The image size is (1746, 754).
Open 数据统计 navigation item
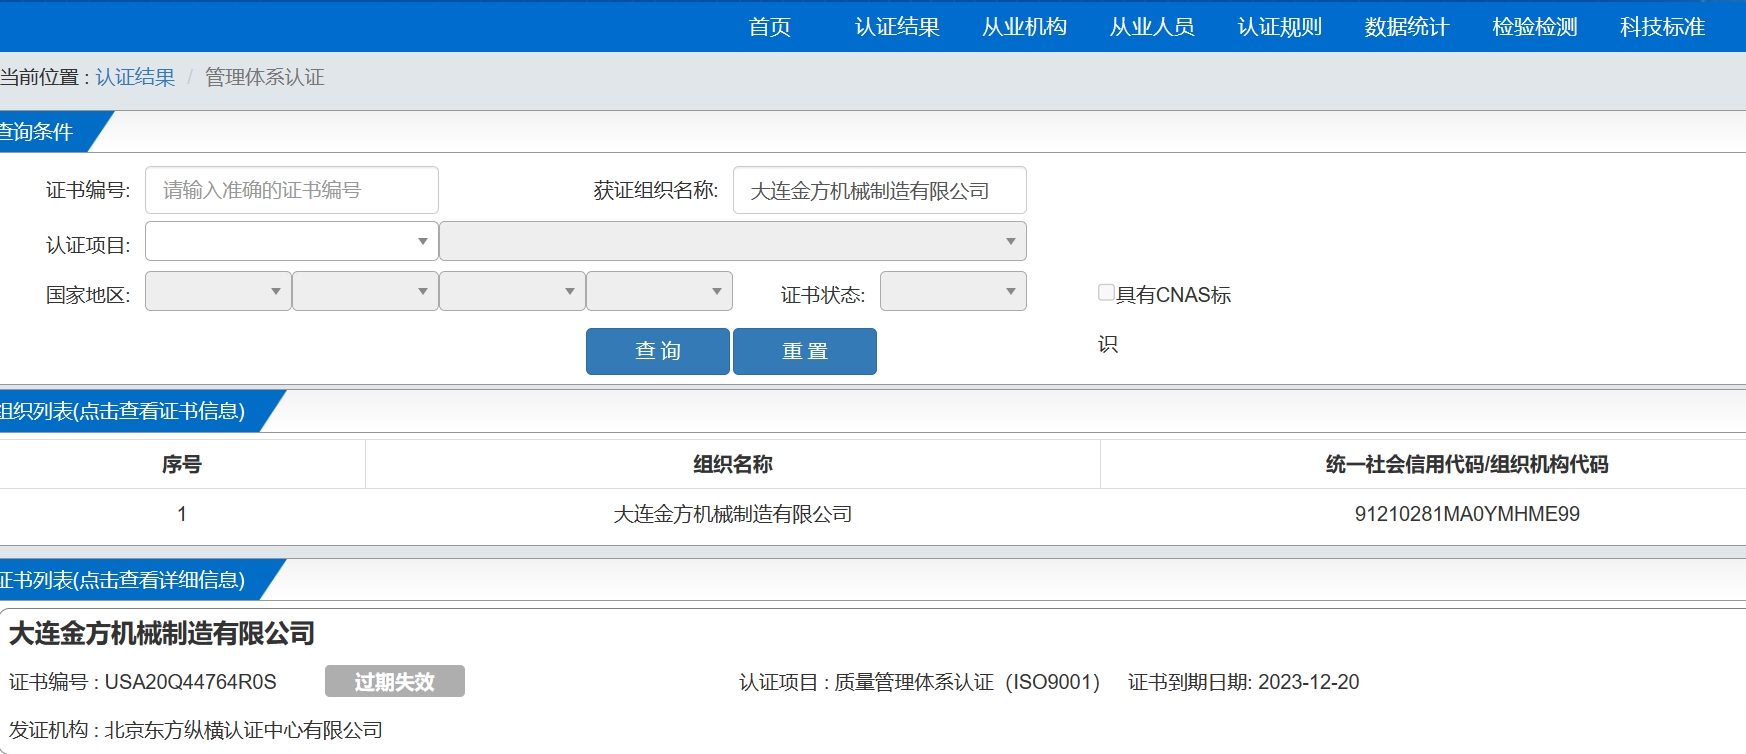tap(1406, 27)
